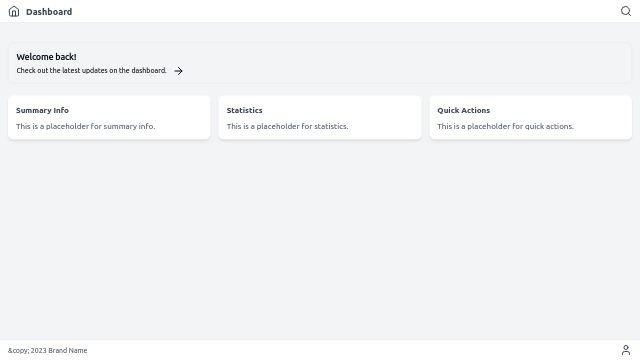The image size is (640, 360).
Task: Click the Dashboard title text
Action: [x=49, y=12]
